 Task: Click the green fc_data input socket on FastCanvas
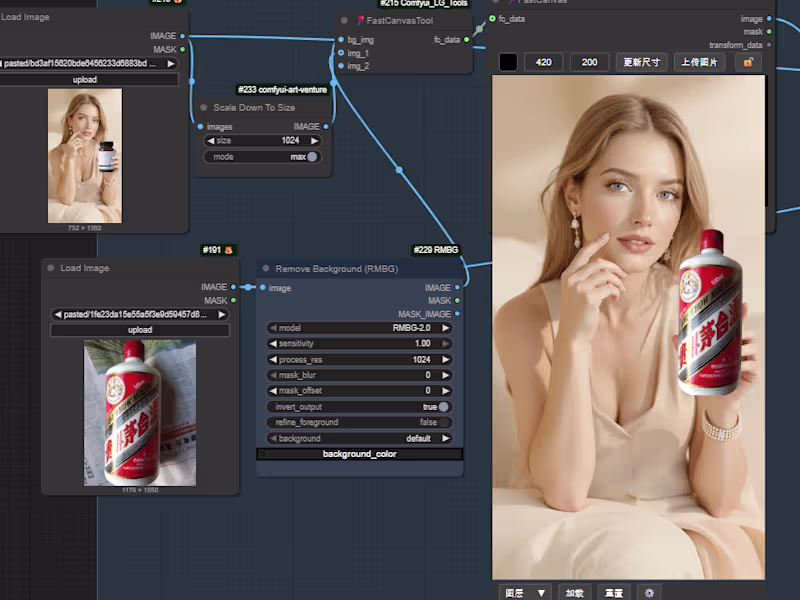(492, 19)
